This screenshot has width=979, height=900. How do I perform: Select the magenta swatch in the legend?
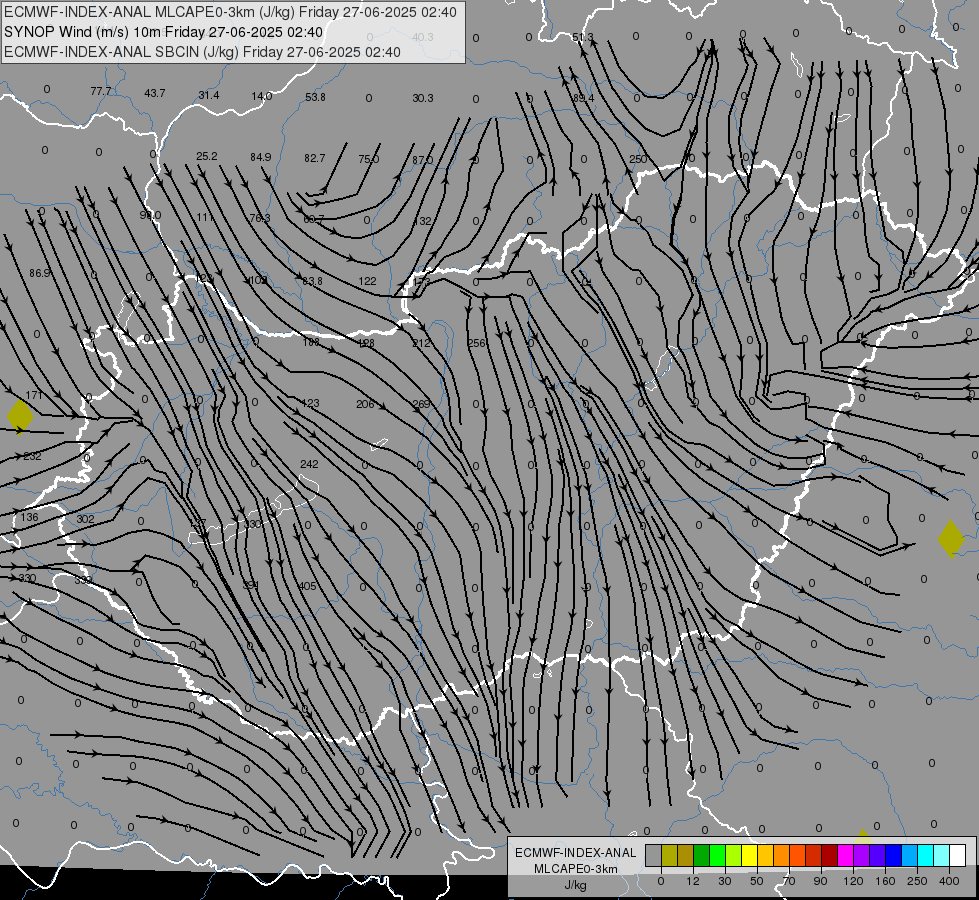(845, 856)
